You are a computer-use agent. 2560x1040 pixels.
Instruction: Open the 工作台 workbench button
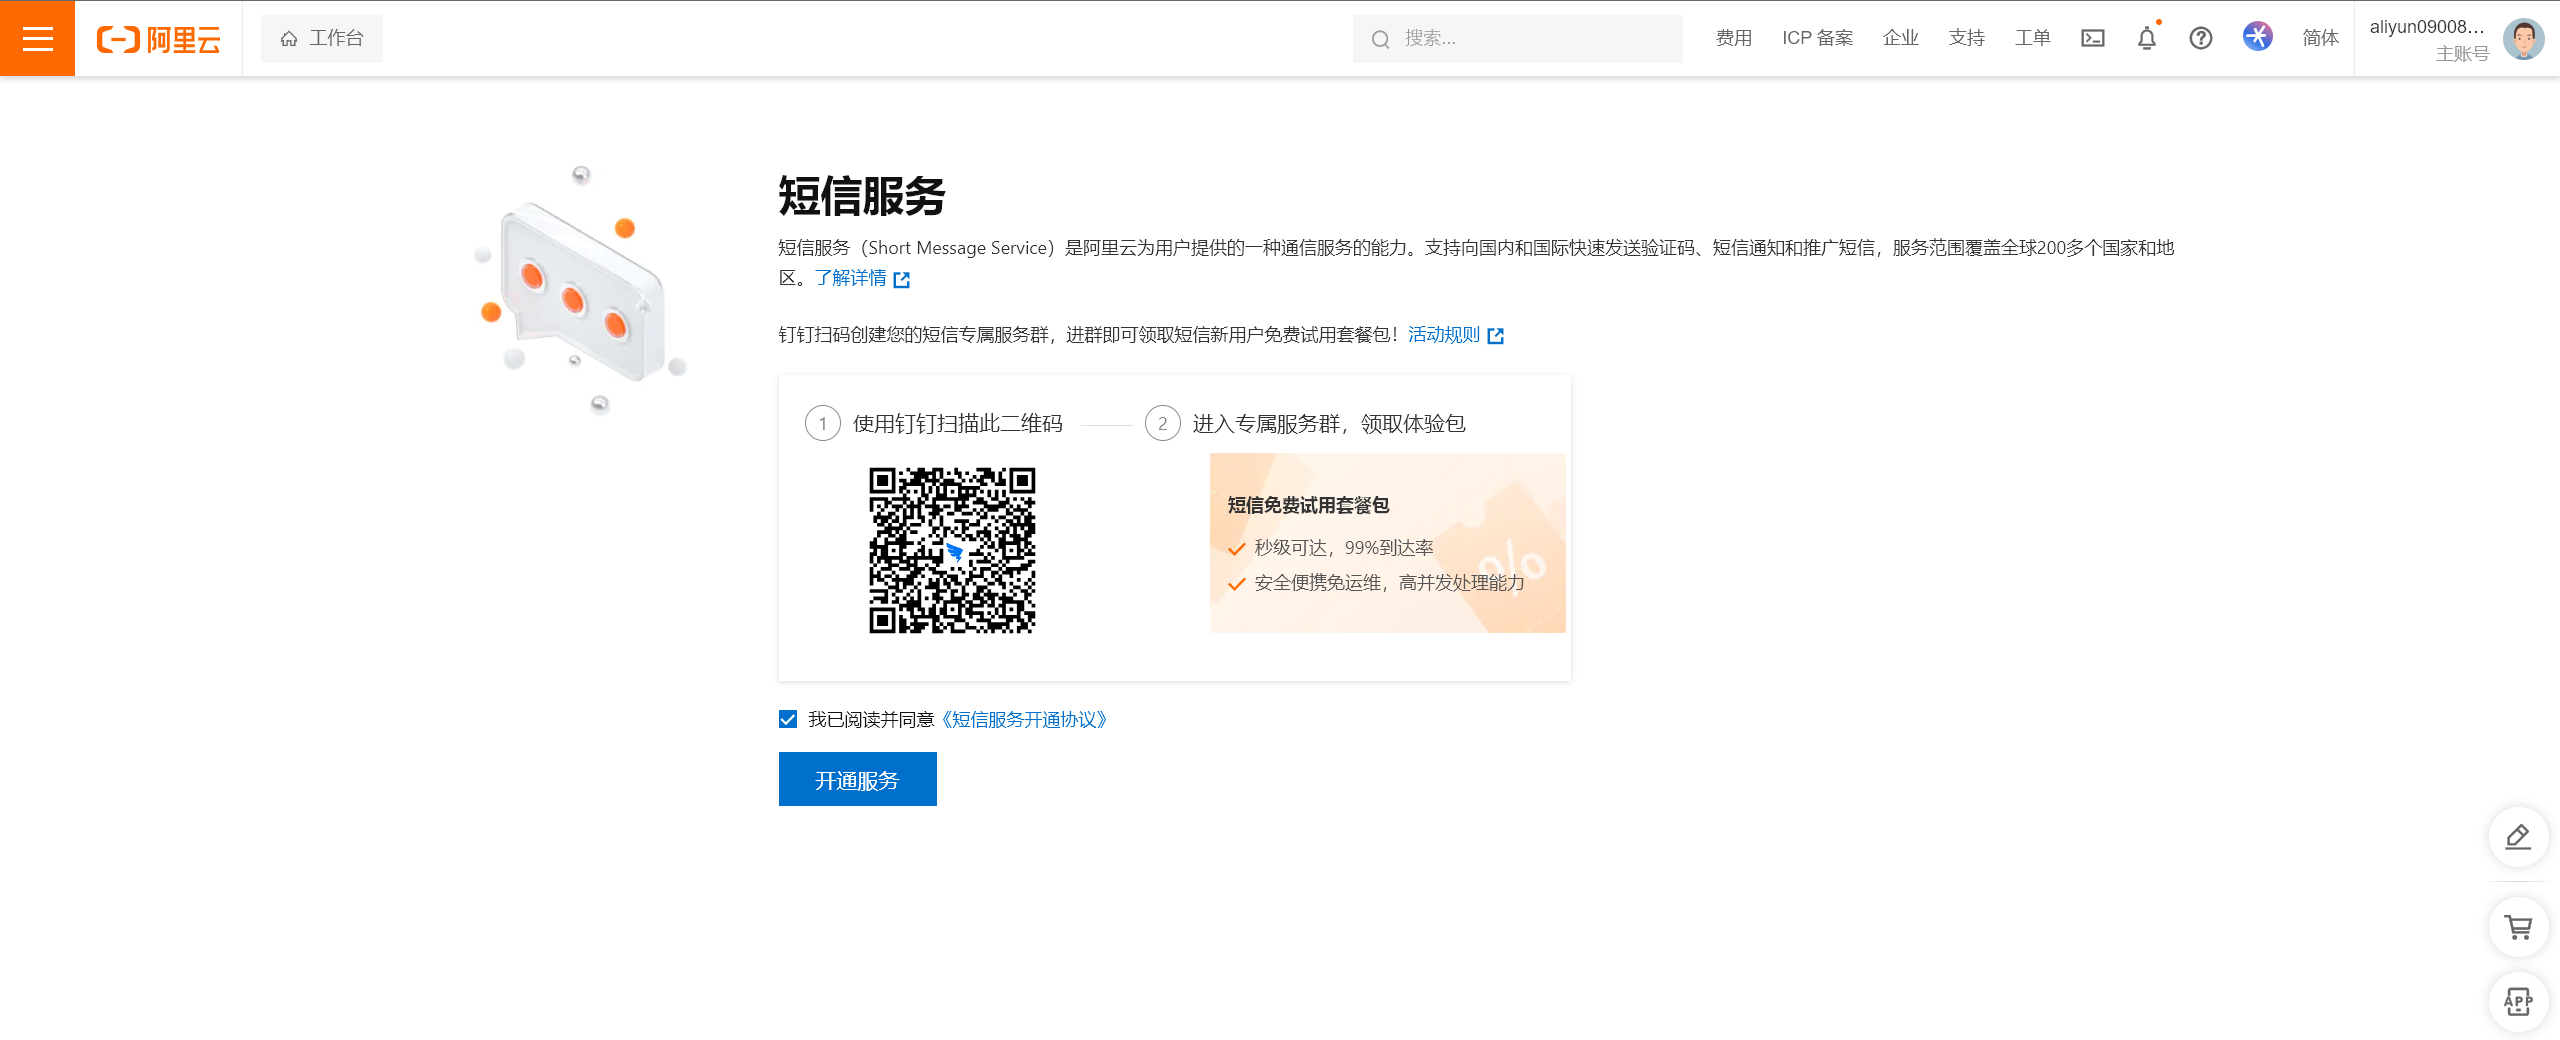(322, 38)
